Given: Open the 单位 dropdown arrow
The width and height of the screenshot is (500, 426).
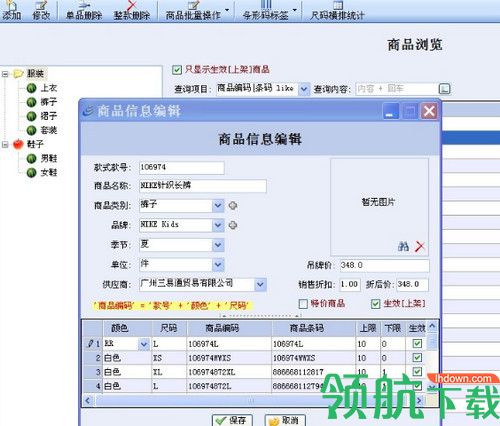Looking at the screenshot, I should point(218,265).
